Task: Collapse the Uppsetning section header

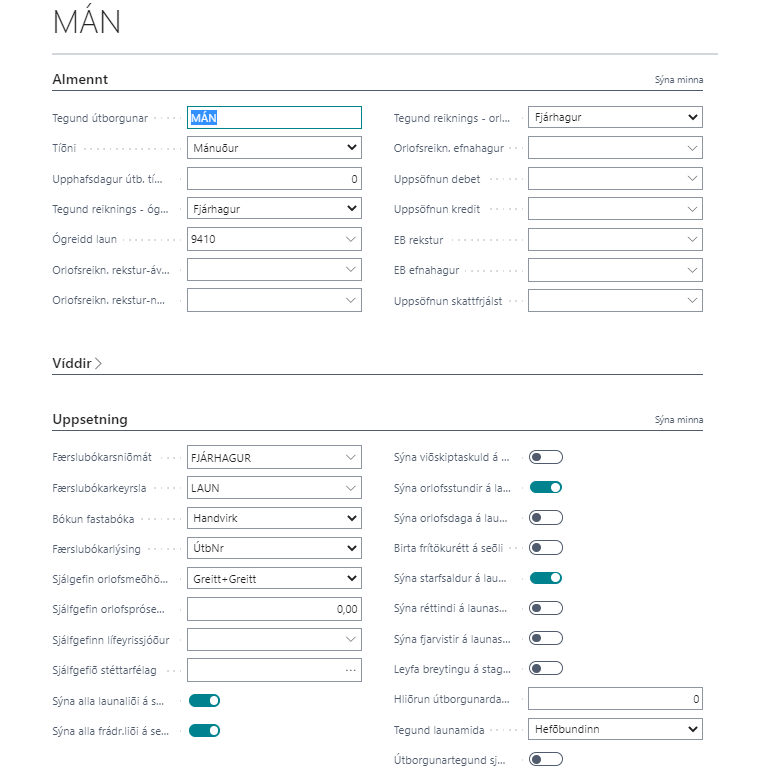Action: pos(90,419)
